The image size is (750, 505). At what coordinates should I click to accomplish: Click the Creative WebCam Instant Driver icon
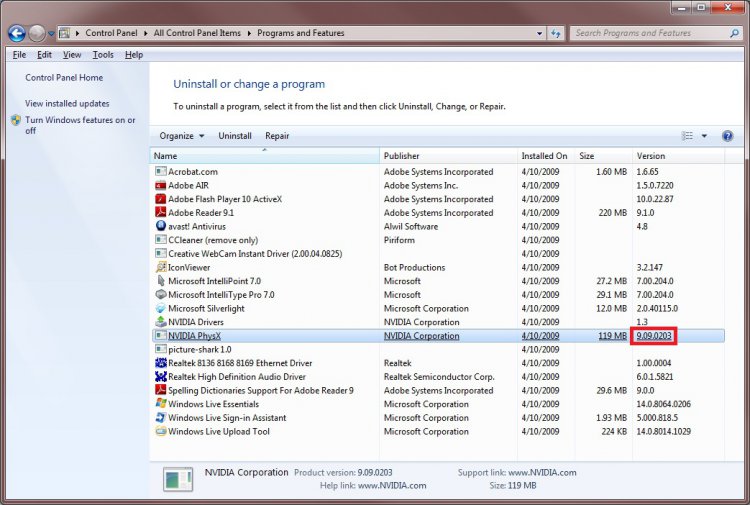click(161, 253)
